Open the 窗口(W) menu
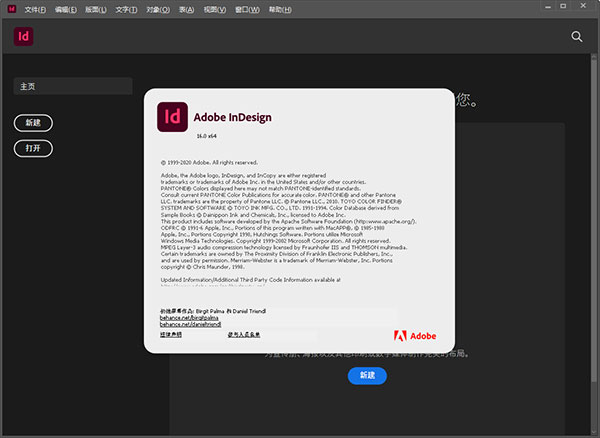Image resolution: width=600 pixels, height=438 pixels. [245, 8]
